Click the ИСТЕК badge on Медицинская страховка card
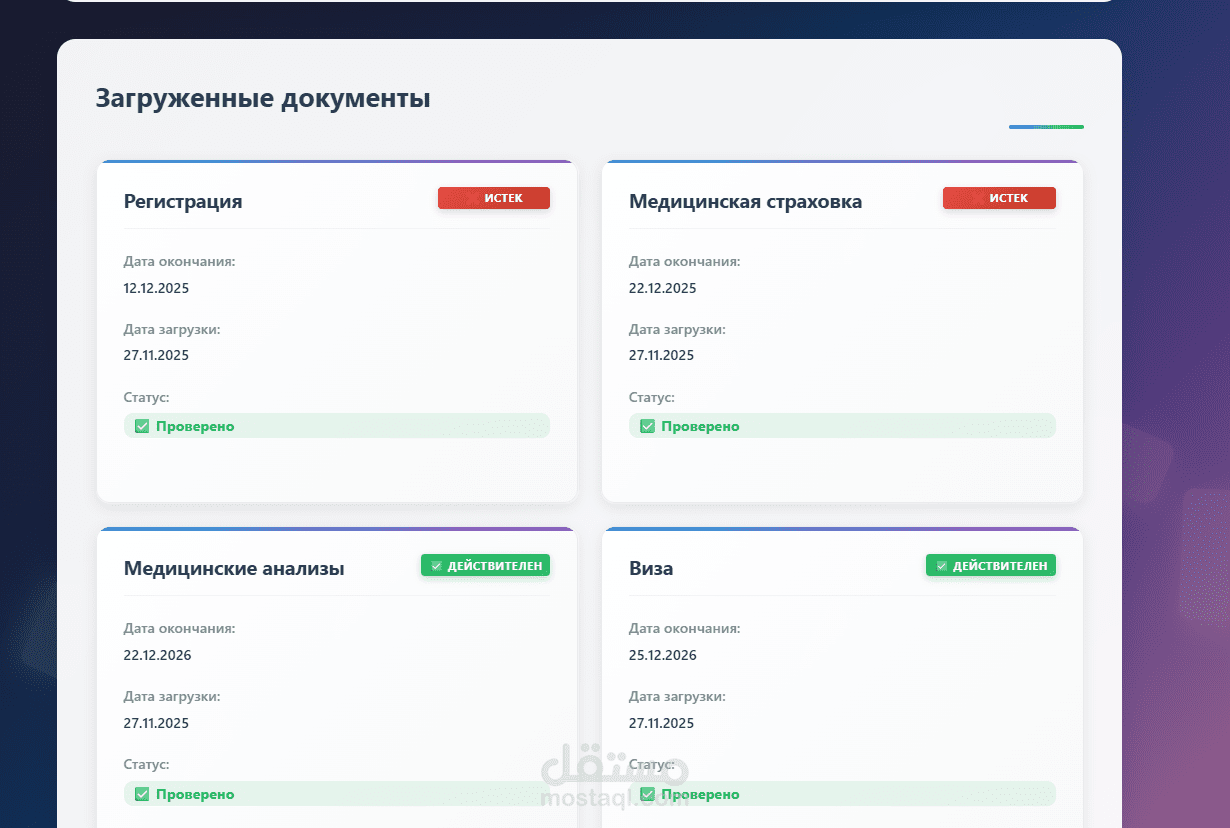This screenshot has width=1230, height=828. 999,198
